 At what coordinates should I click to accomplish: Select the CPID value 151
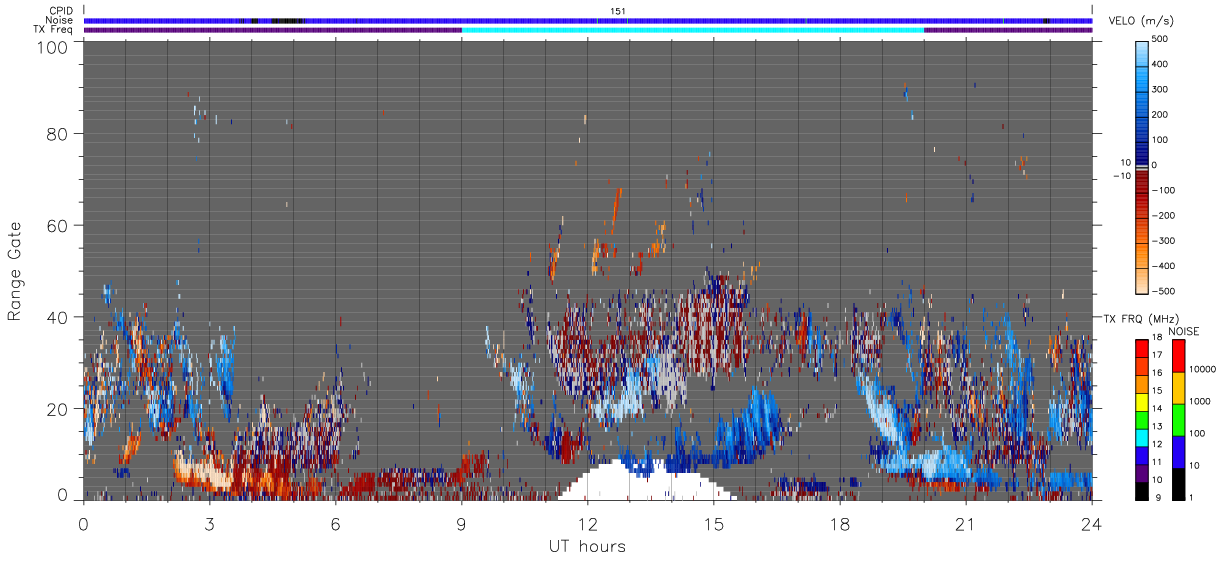point(616,11)
